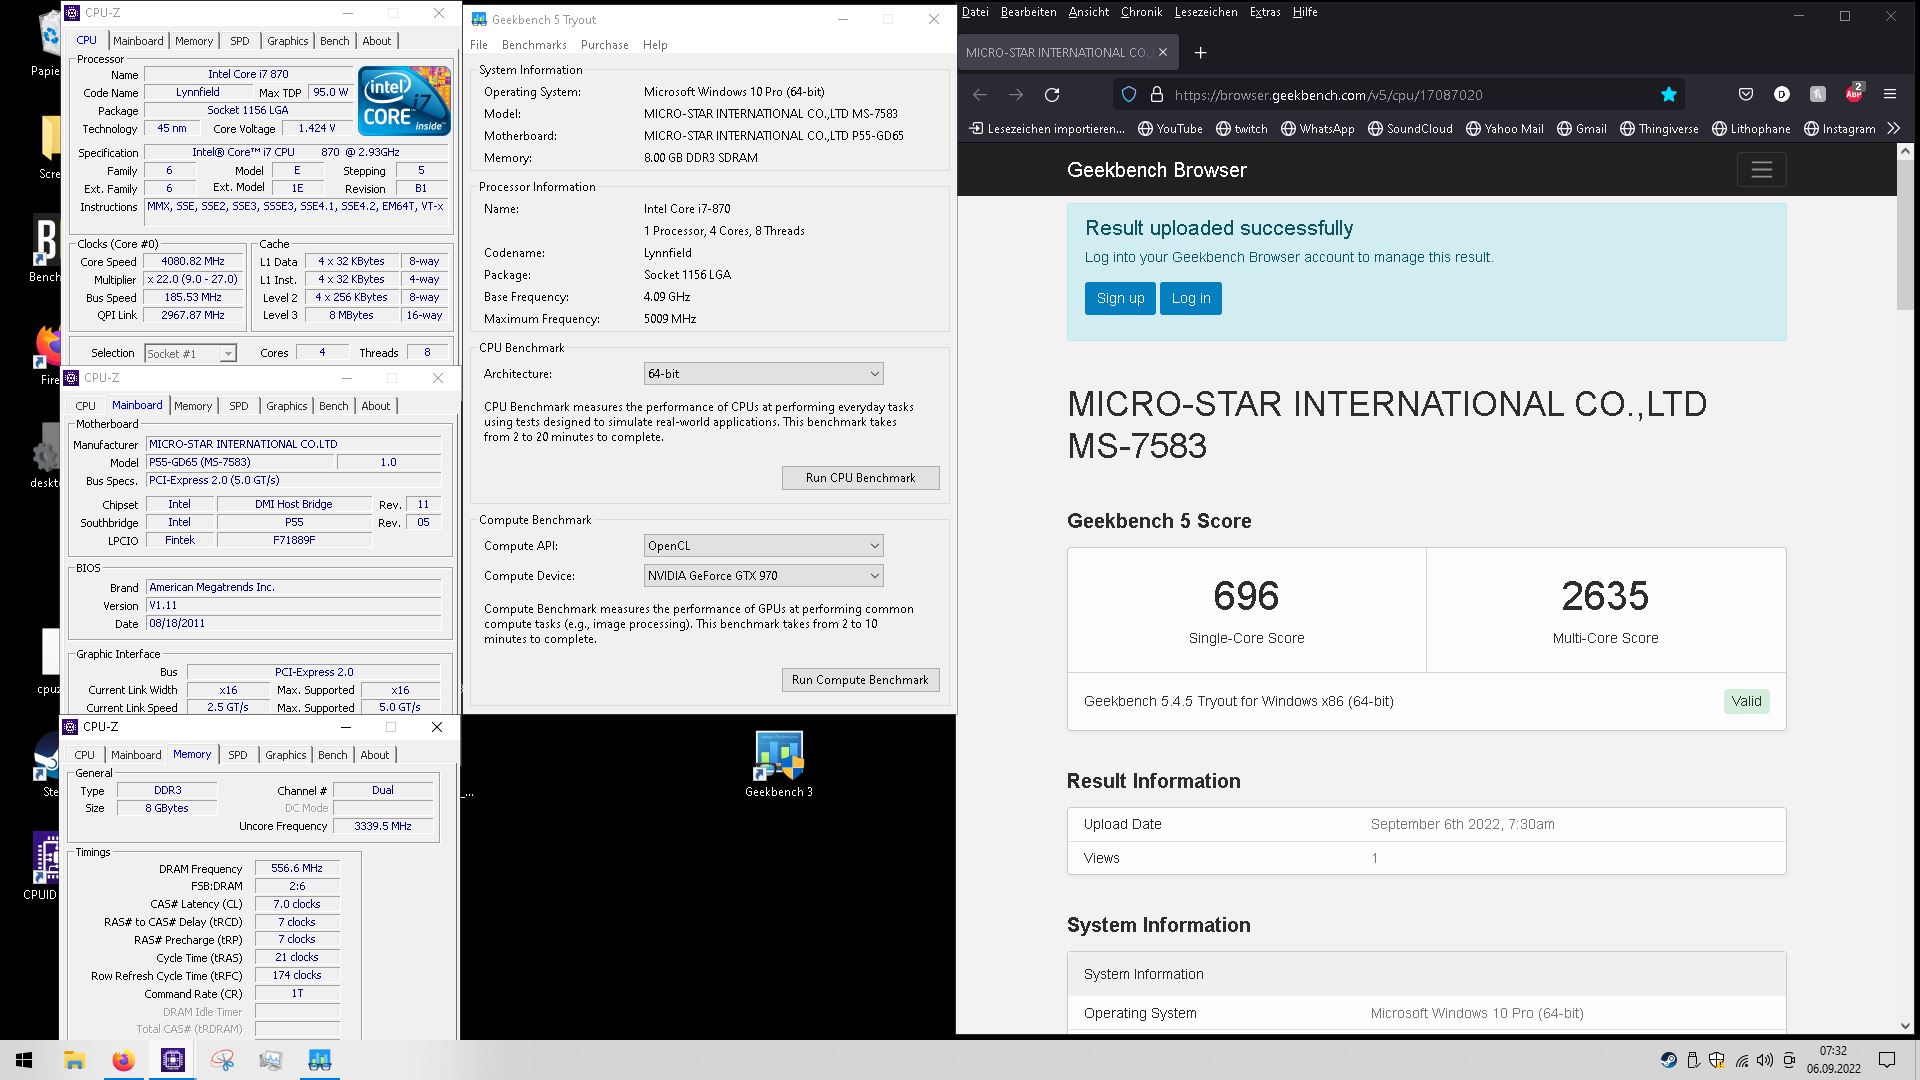
Task: Open the YouTube bookmark
Action: (x=1170, y=128)
